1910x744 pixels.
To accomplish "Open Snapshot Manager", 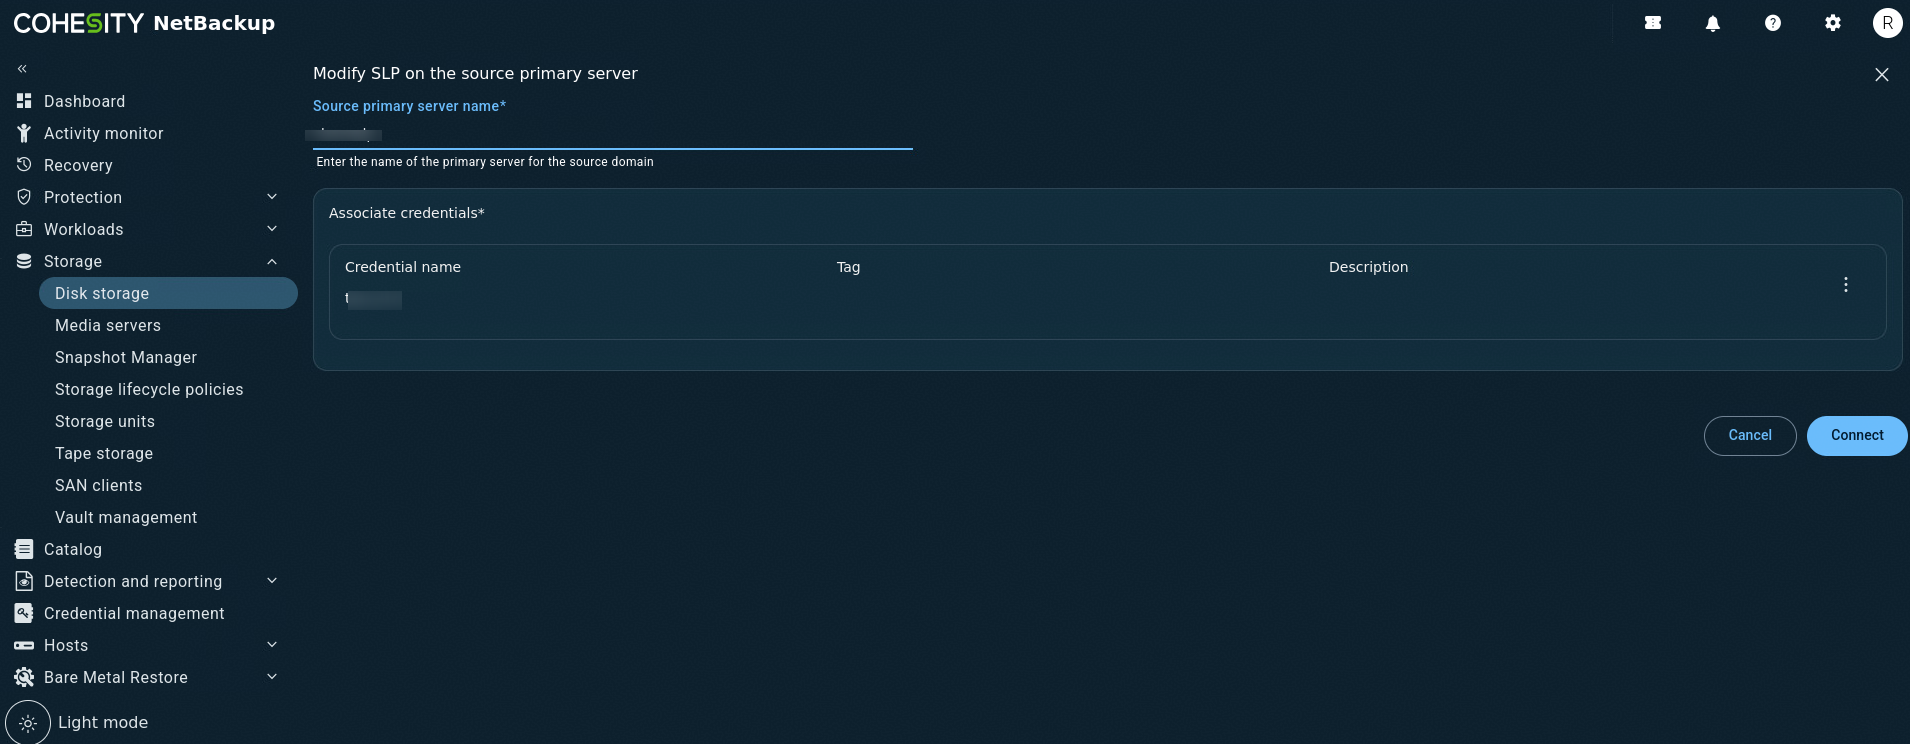I will (126, 357).
